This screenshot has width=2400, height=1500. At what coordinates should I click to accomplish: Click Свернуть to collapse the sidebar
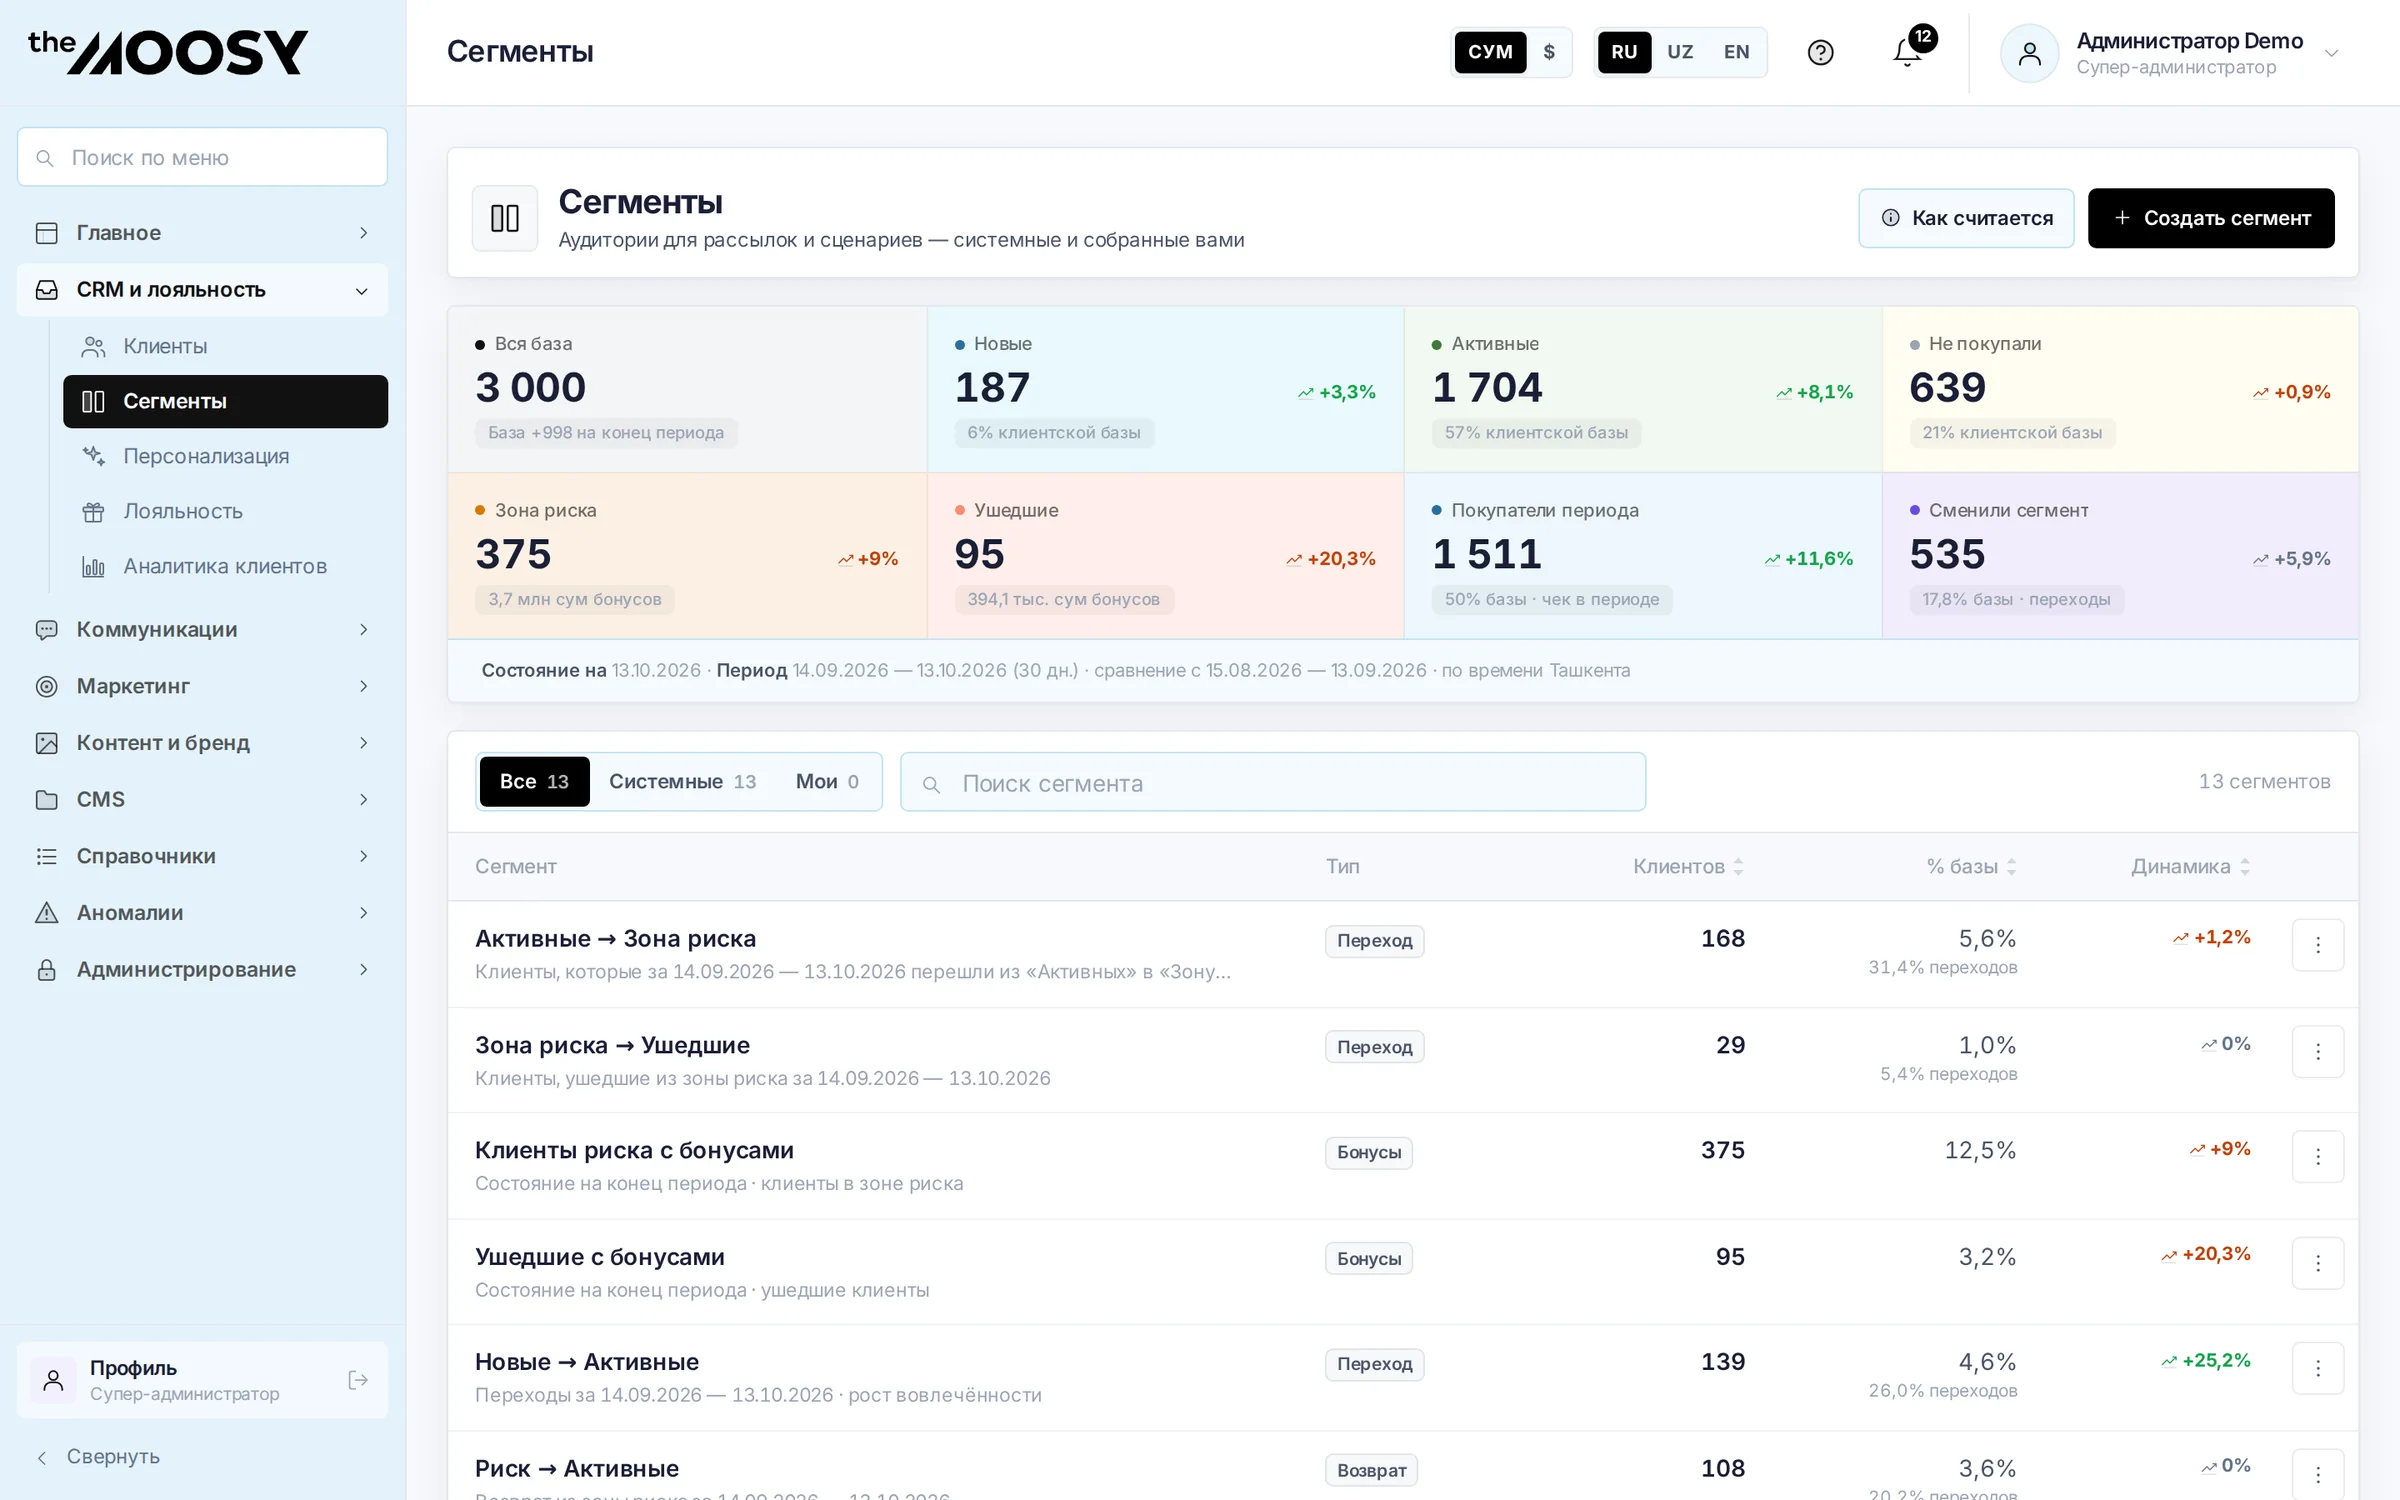[x=98, y=1457]
